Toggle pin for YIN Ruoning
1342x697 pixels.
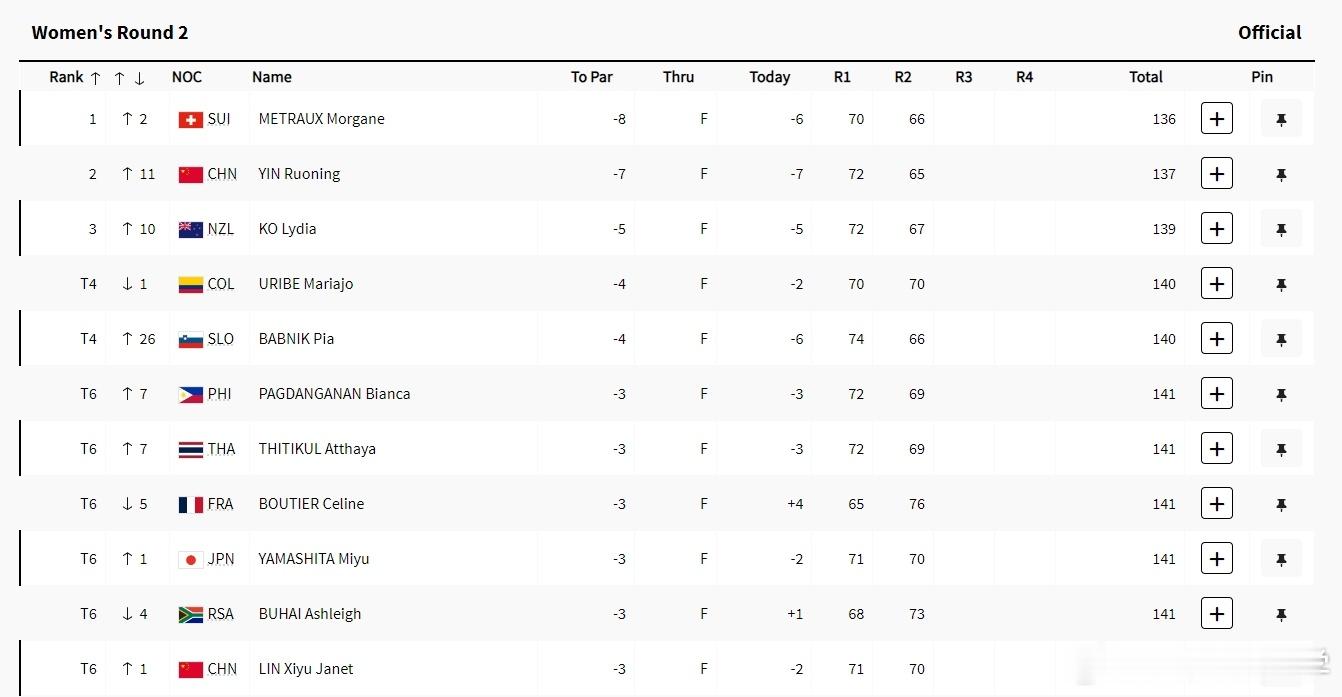[x=1281, y=174]
